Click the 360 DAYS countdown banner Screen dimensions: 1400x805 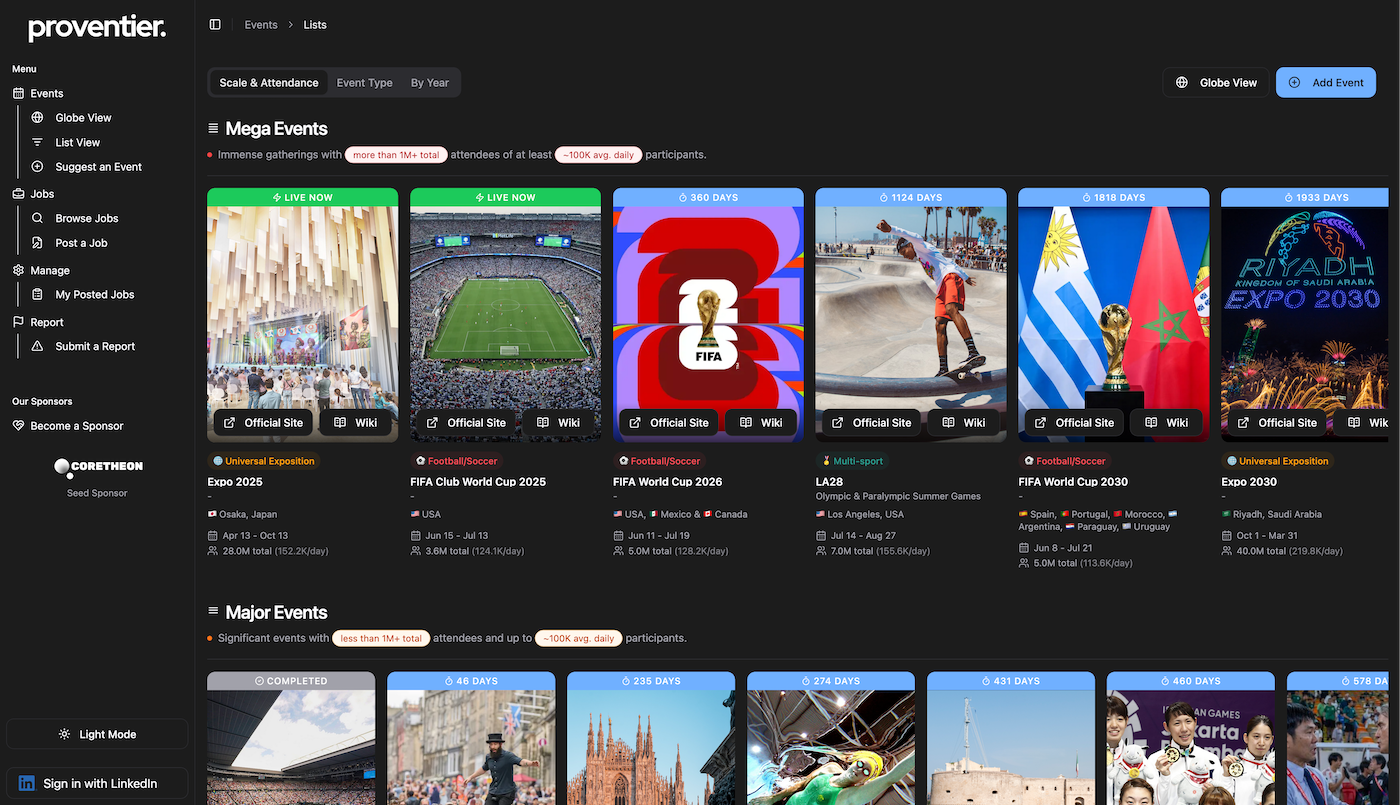click(x=708, y=197)
